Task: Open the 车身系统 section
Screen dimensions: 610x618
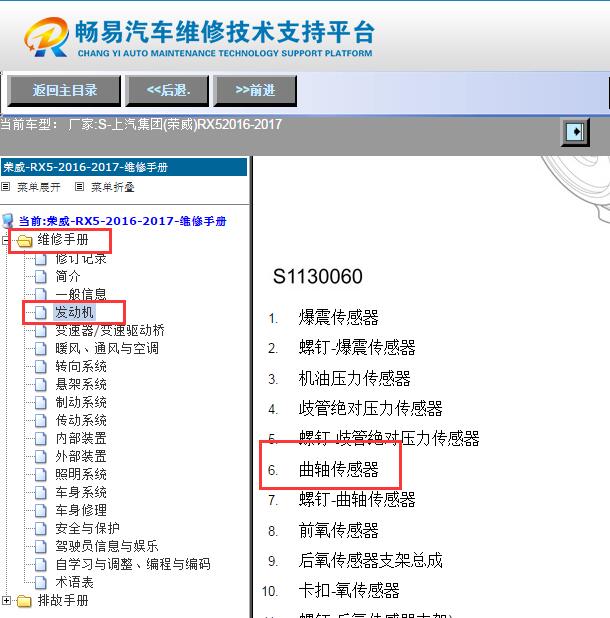Action: pyautogui.click(x=81, y=492)
